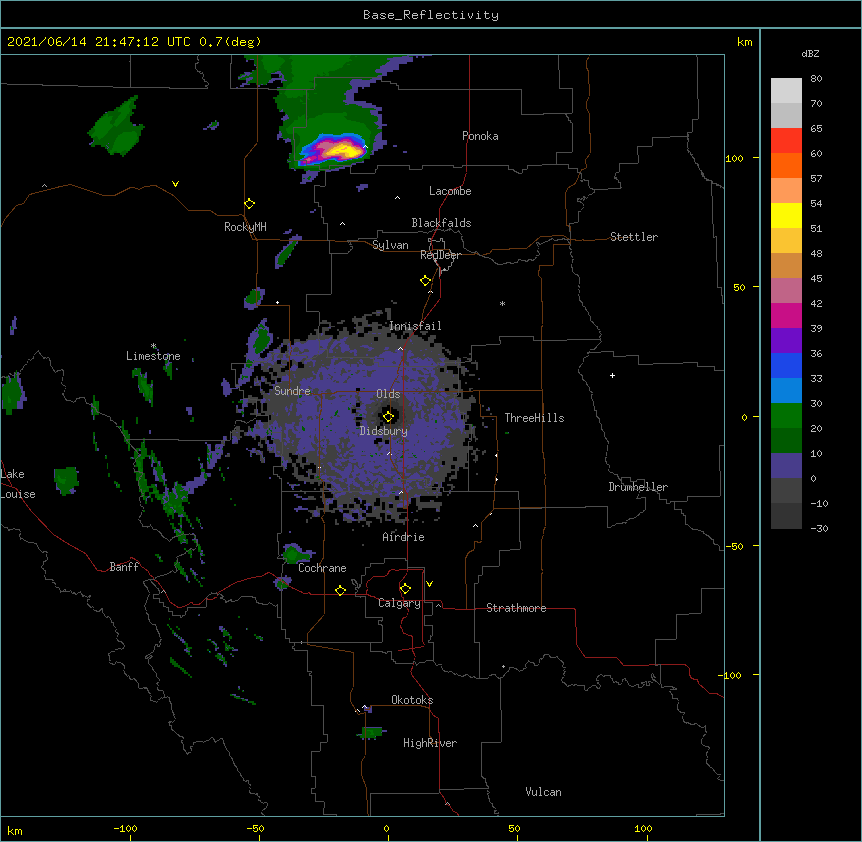
Task: Click the Calgary city label
Action: 400,603
